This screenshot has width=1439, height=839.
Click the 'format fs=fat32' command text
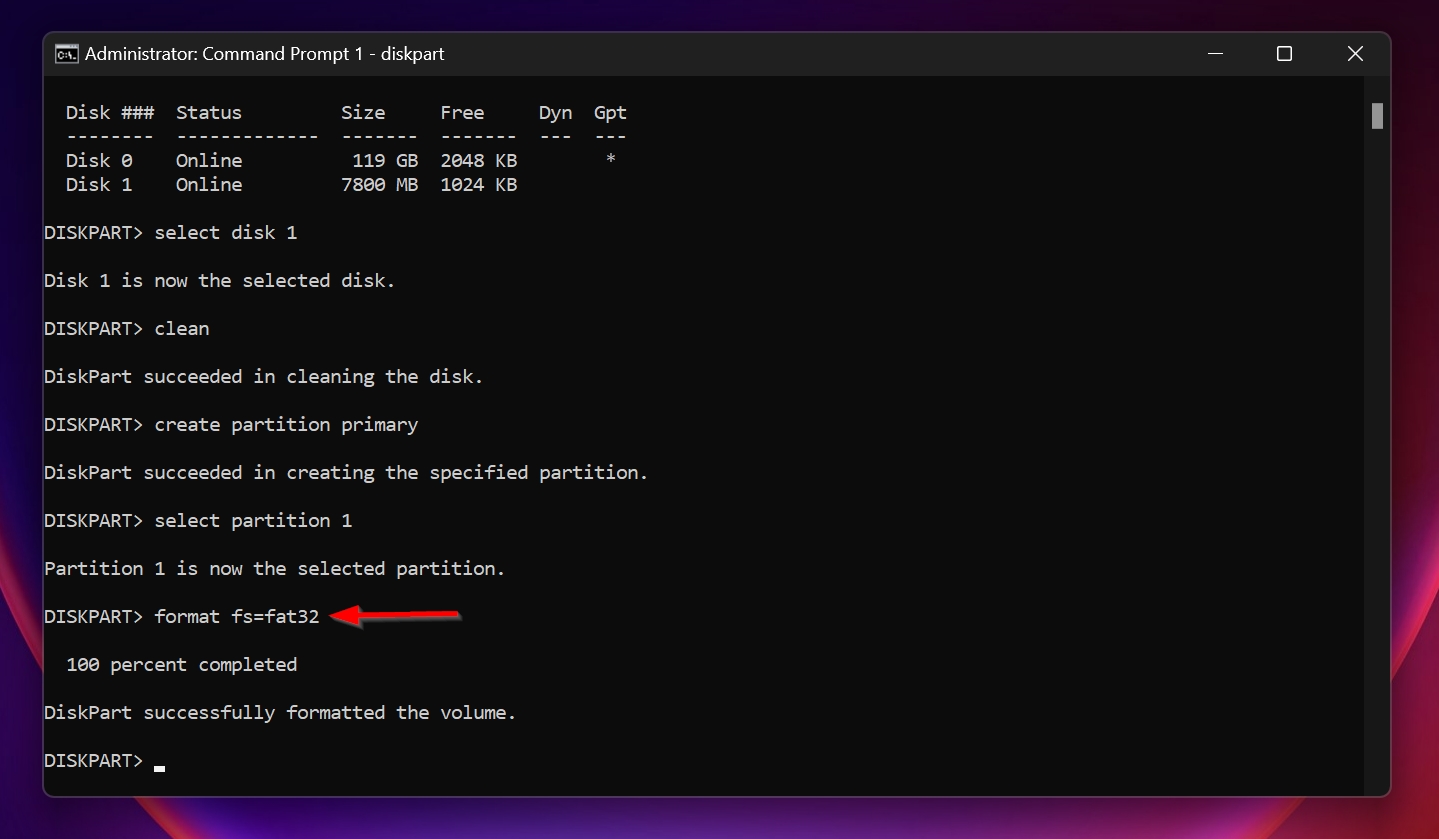(x=237, y=617)
